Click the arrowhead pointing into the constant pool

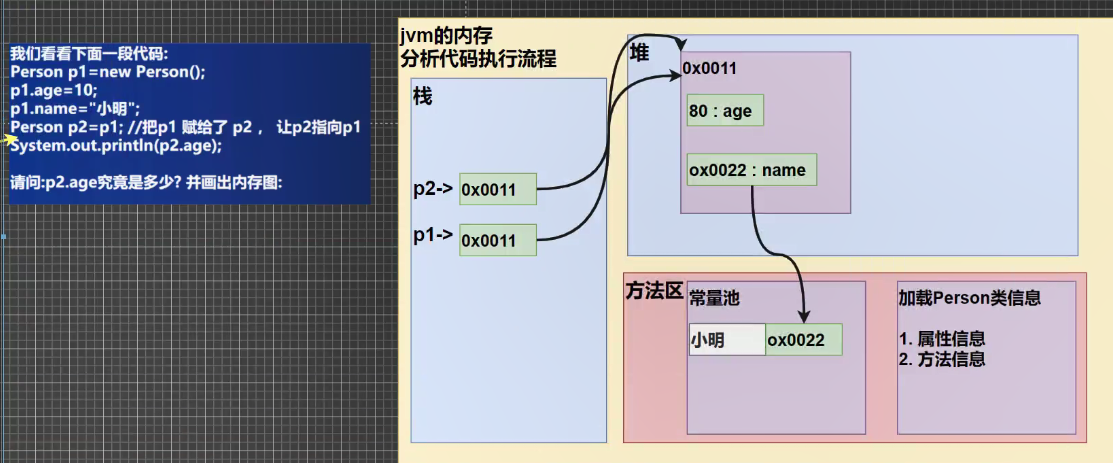coord(805,315)
